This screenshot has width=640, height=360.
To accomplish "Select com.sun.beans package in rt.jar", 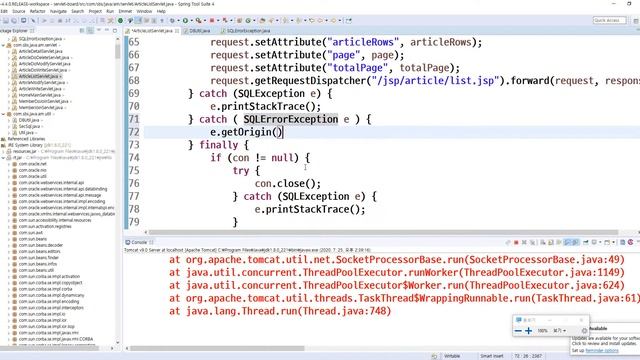I will point(32,239).
